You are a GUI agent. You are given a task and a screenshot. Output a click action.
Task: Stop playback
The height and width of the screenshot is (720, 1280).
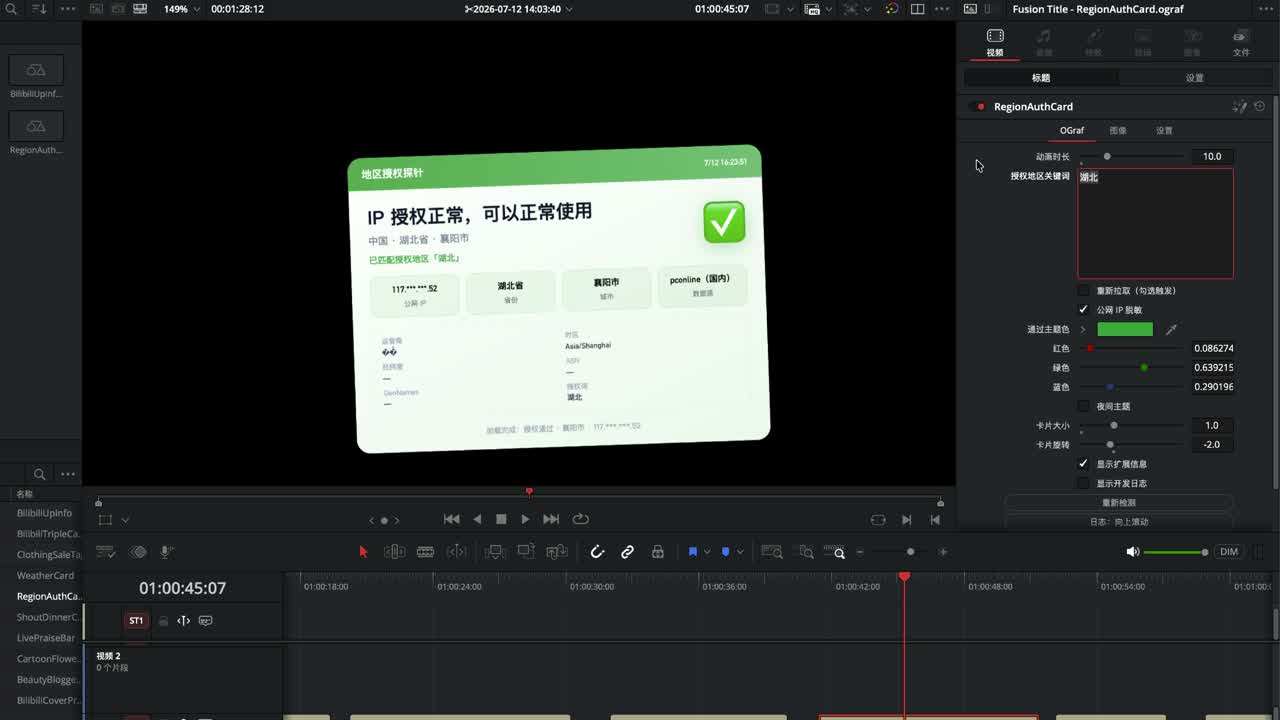tap(501, 519)
